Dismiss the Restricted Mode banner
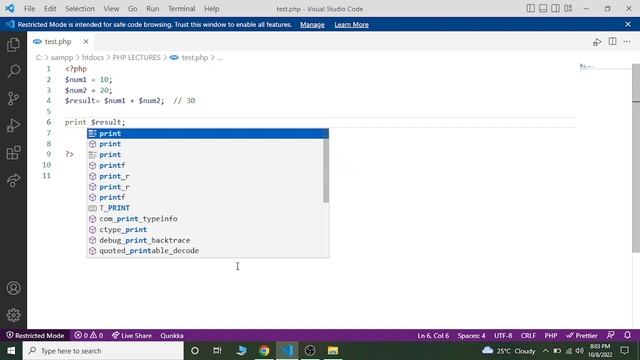This screenshot has height=360, width=640. pos(628,24)
